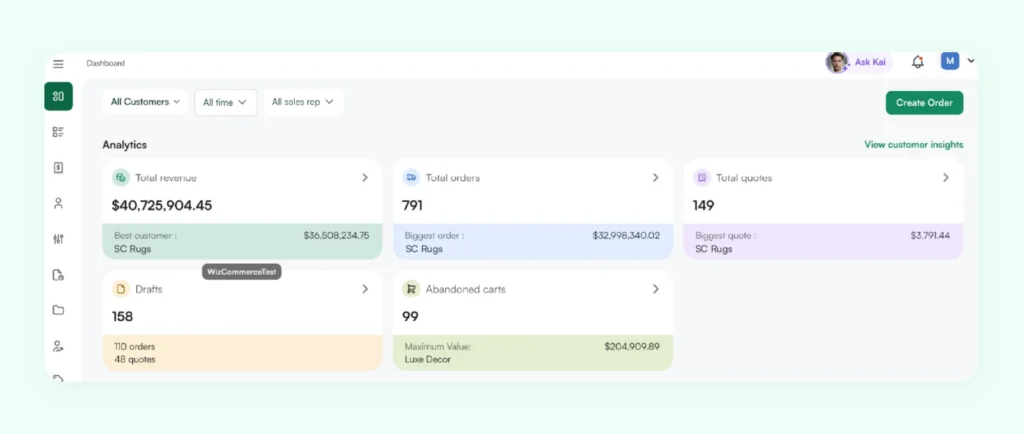The image size is (1024, 434).
Task: Click the Abandoned carts cart icon
Action: point(411,289)
